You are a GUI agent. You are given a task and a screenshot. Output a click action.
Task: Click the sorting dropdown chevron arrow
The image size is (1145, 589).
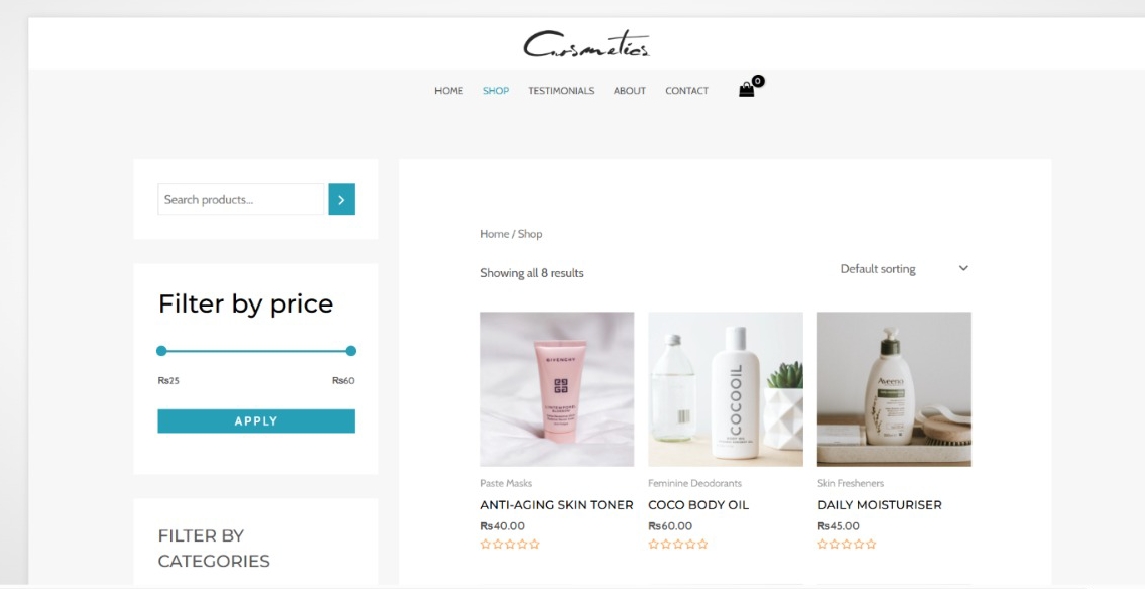click(963, 269)
